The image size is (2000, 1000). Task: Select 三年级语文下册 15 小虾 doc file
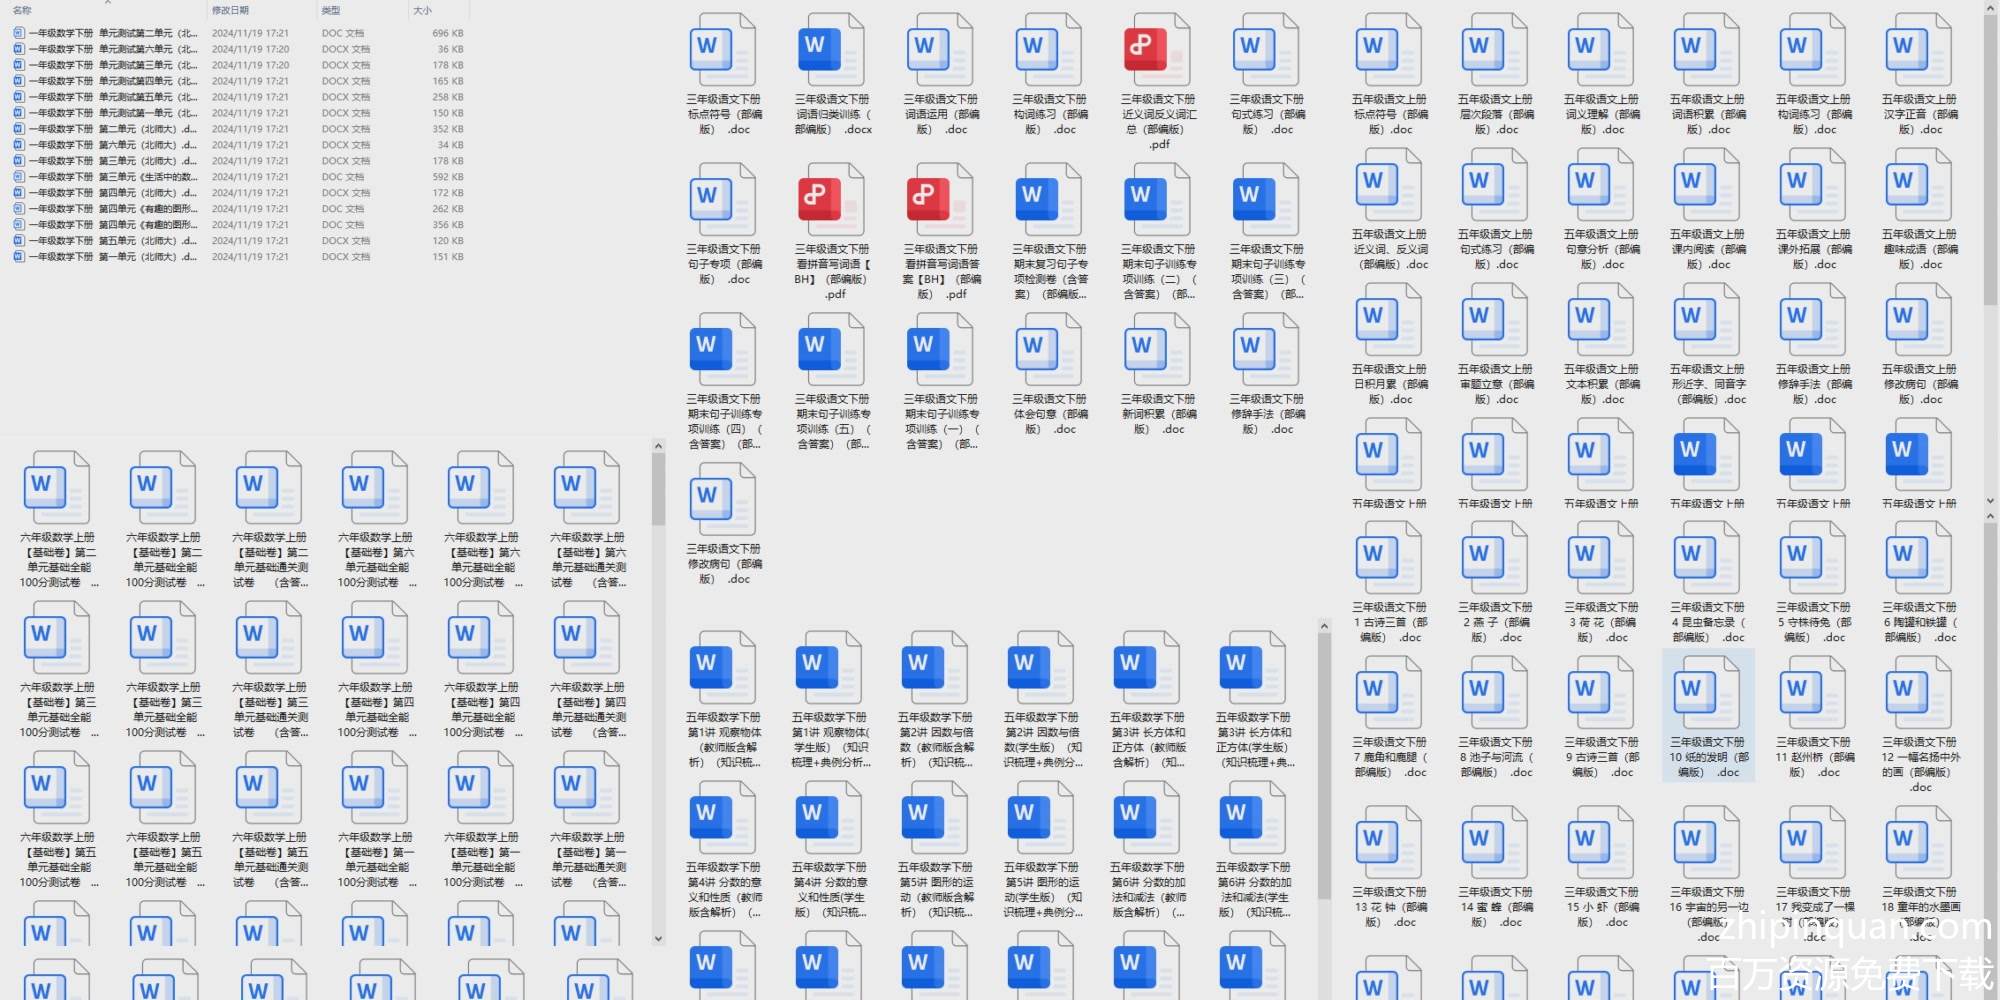pos(1601,869)
